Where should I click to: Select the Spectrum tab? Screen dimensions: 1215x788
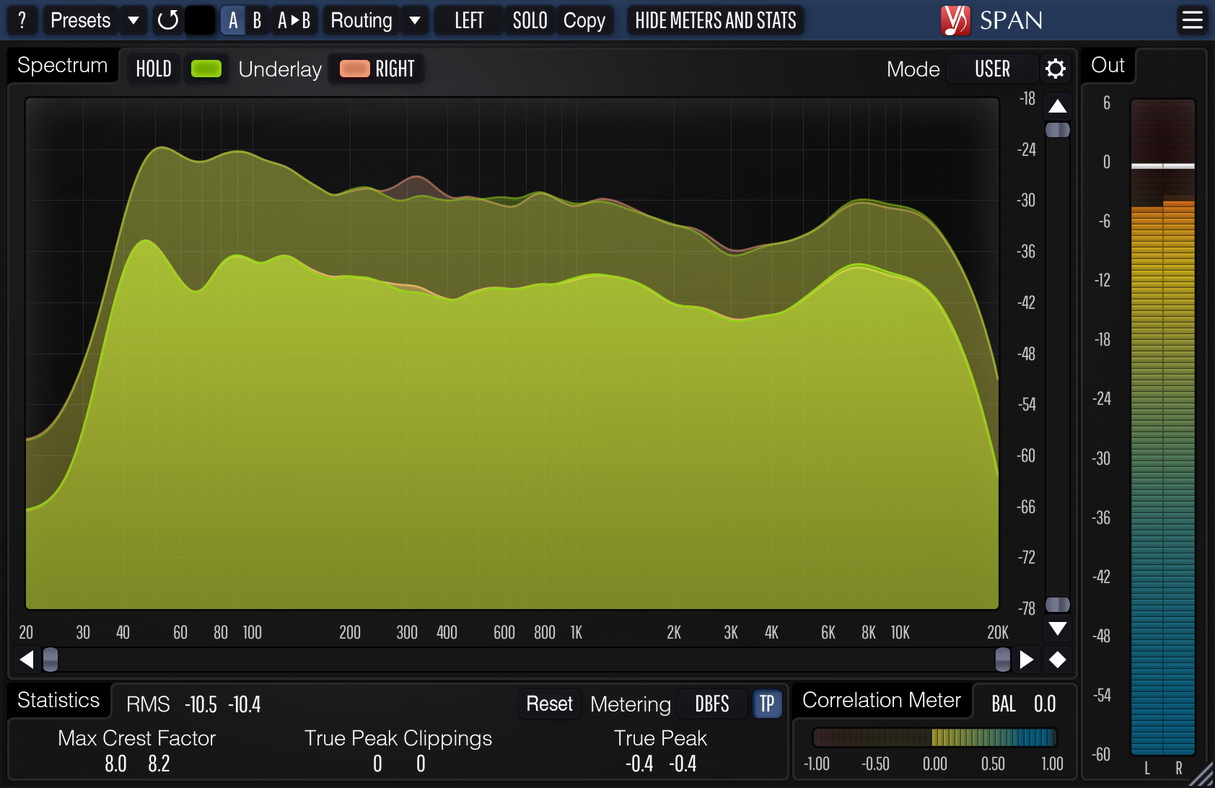tap(62, 66)
